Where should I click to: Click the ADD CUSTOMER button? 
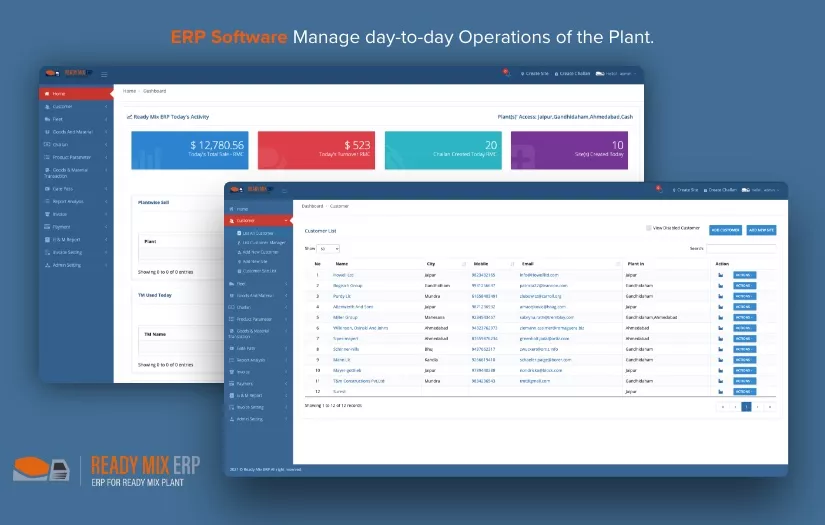(x=725, y=230)
